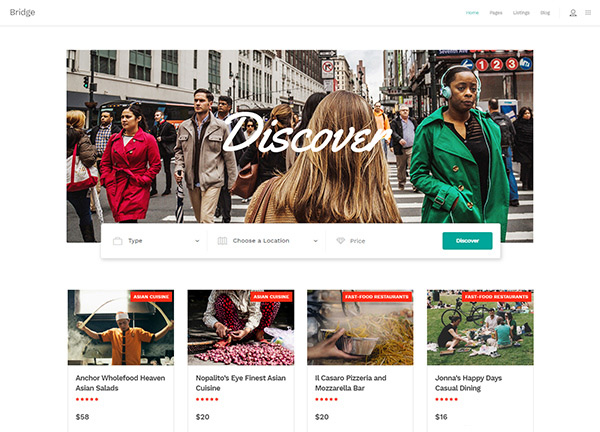Click the Price input field
This screenshot has width=600, height=432.
(390, 241)
